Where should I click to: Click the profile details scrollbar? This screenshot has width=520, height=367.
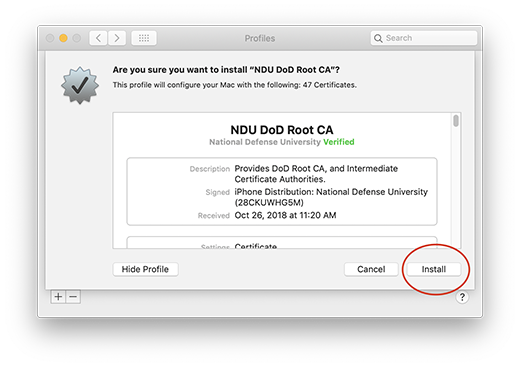point(456,121)
